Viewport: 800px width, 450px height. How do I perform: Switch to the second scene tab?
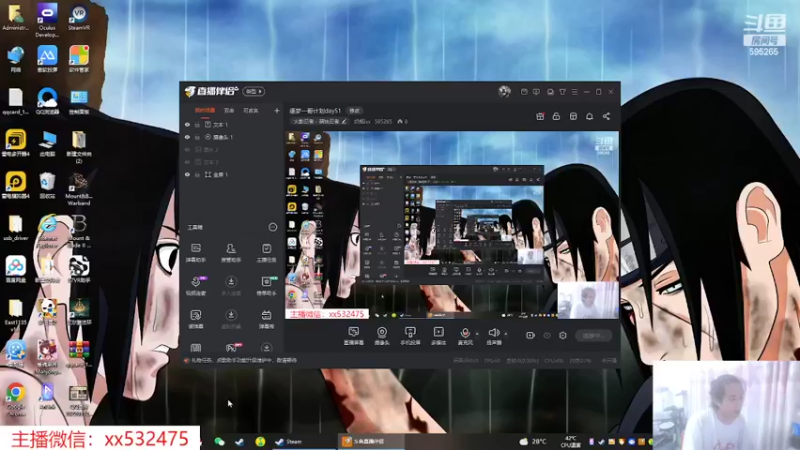[x=229, y=110]
